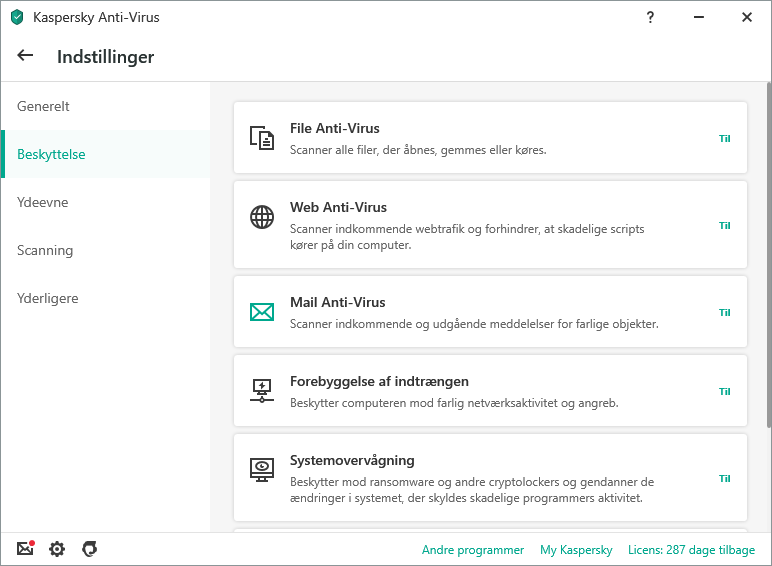The image size is (772, 566).
Task: Click text 'Scanner alle filer, der åbnes'
Action: coord(363,150)
